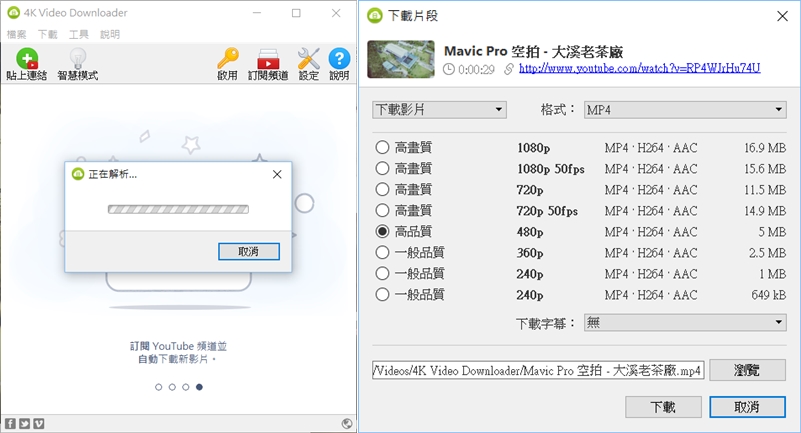The width and height of the screenshot is (801, 433).
Task: Select the 720p 11.5 MB quality option
Action: [382, 189]
